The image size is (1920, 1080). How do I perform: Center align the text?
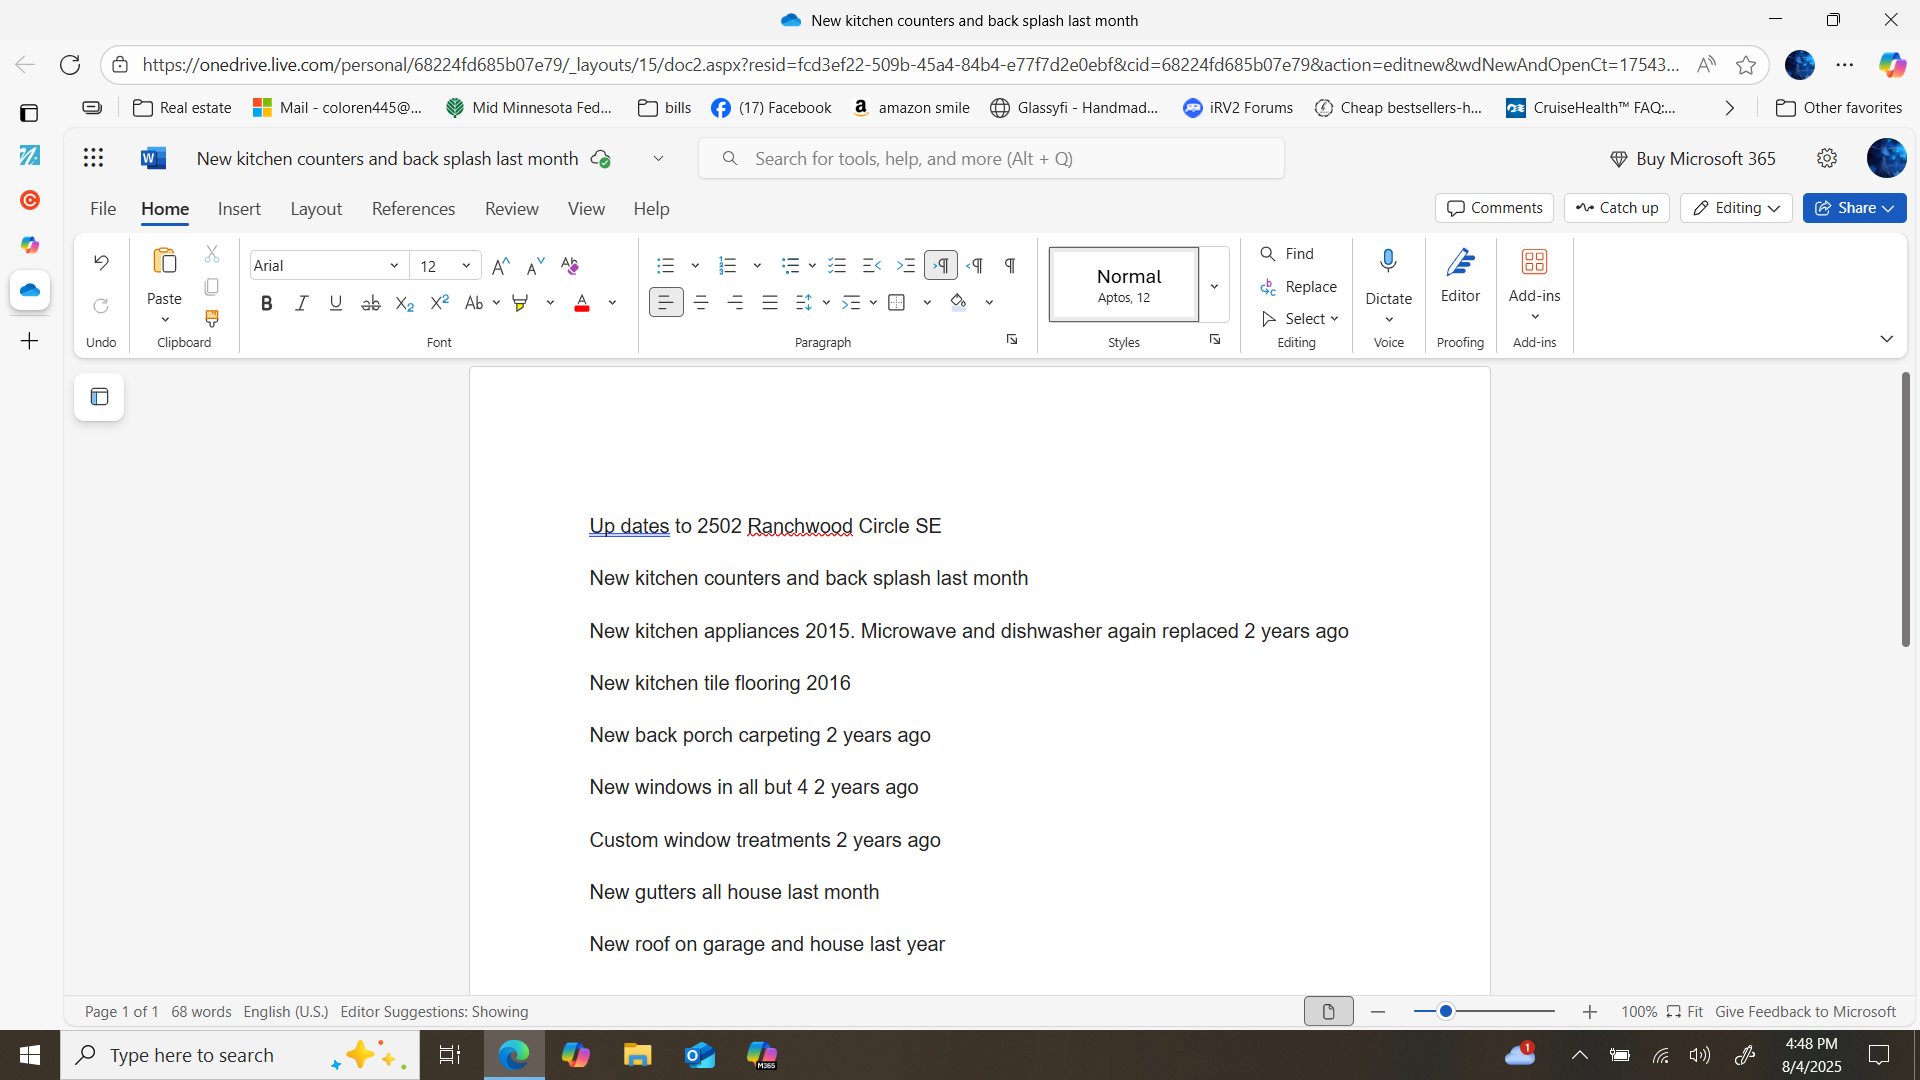click(701, 302)
